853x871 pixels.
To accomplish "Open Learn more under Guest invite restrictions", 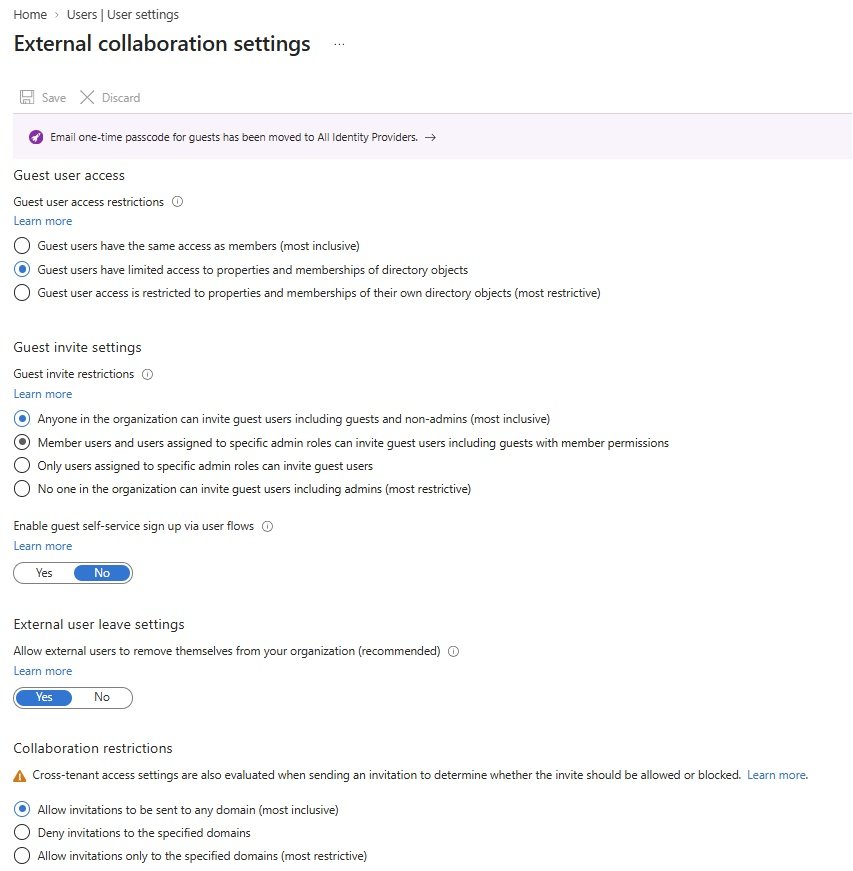I will point(43,394).
